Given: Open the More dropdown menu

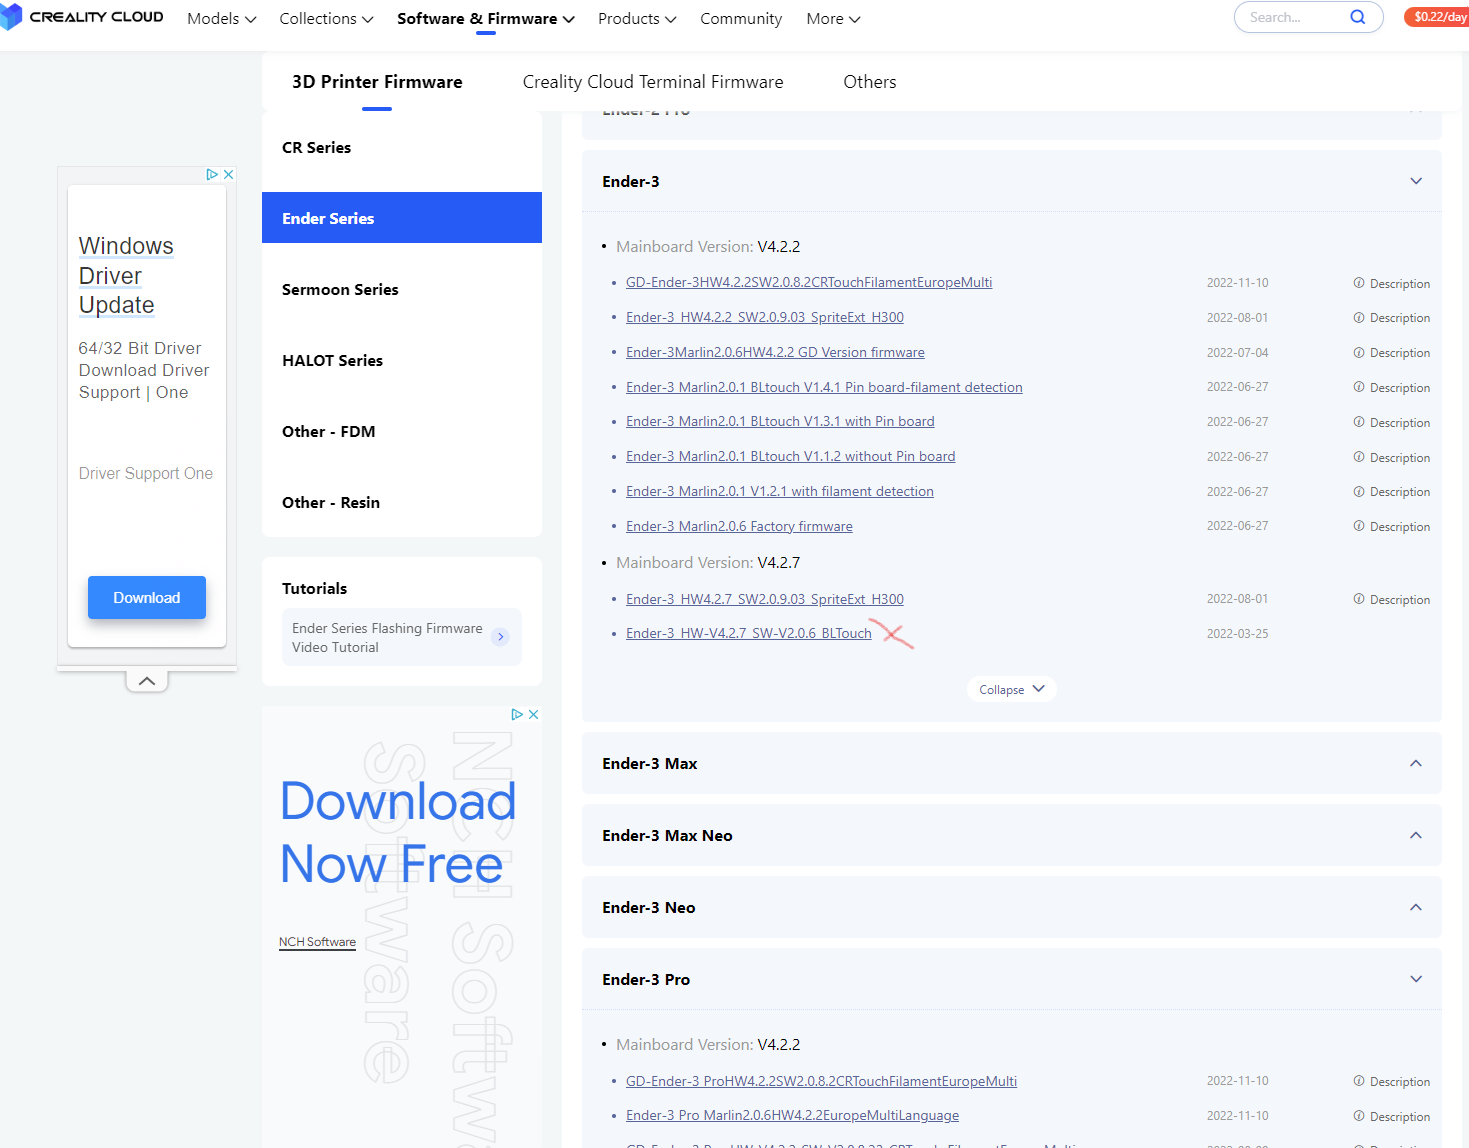Looking at the screenshot, I should [x=833, y=18].
